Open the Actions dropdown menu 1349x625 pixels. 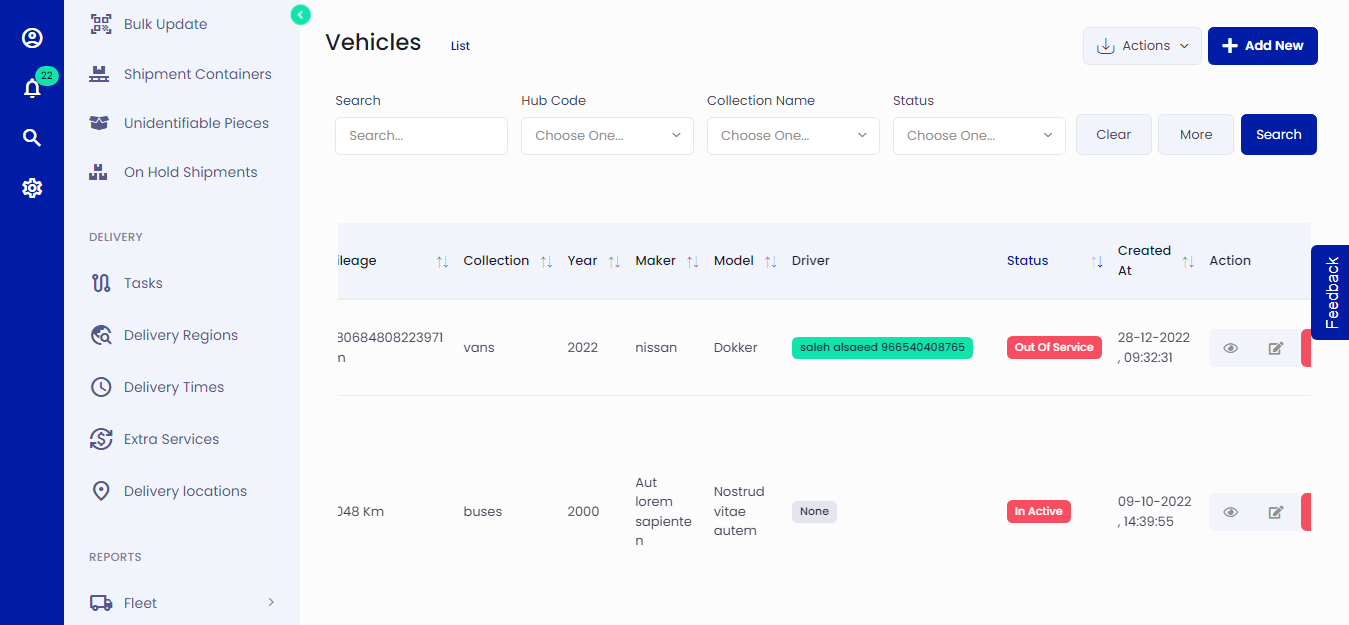coord(1142,45)
